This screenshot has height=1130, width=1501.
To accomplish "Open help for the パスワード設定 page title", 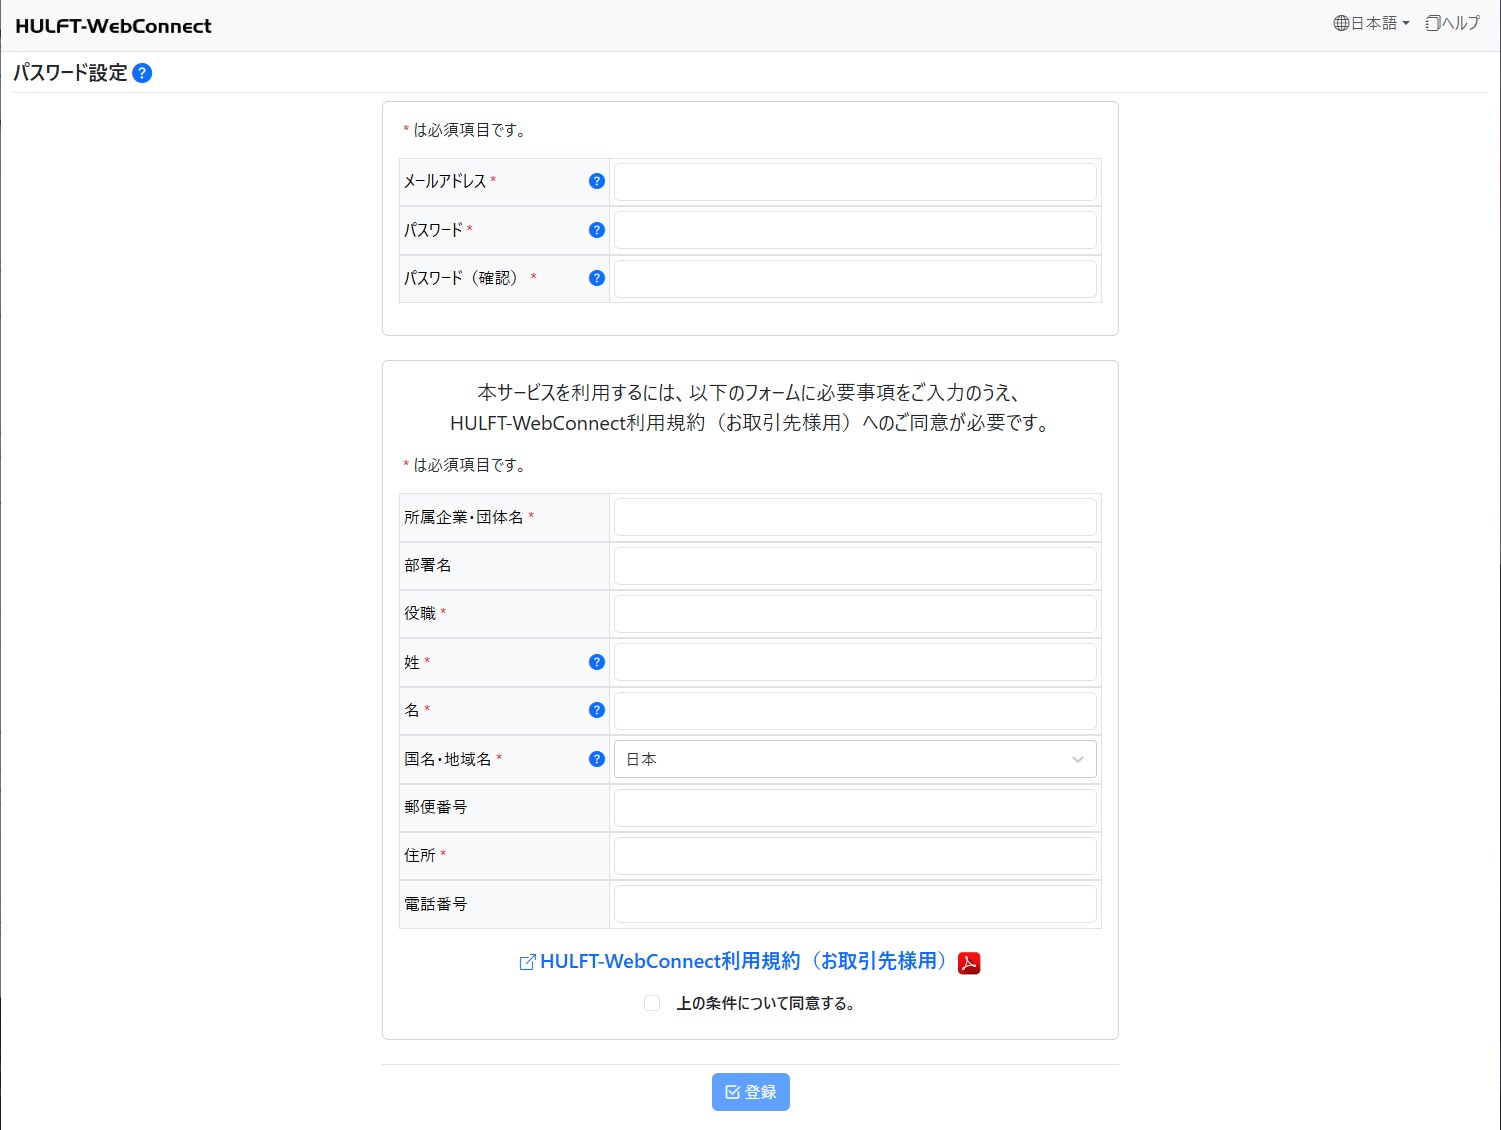I will coord(143,72).
